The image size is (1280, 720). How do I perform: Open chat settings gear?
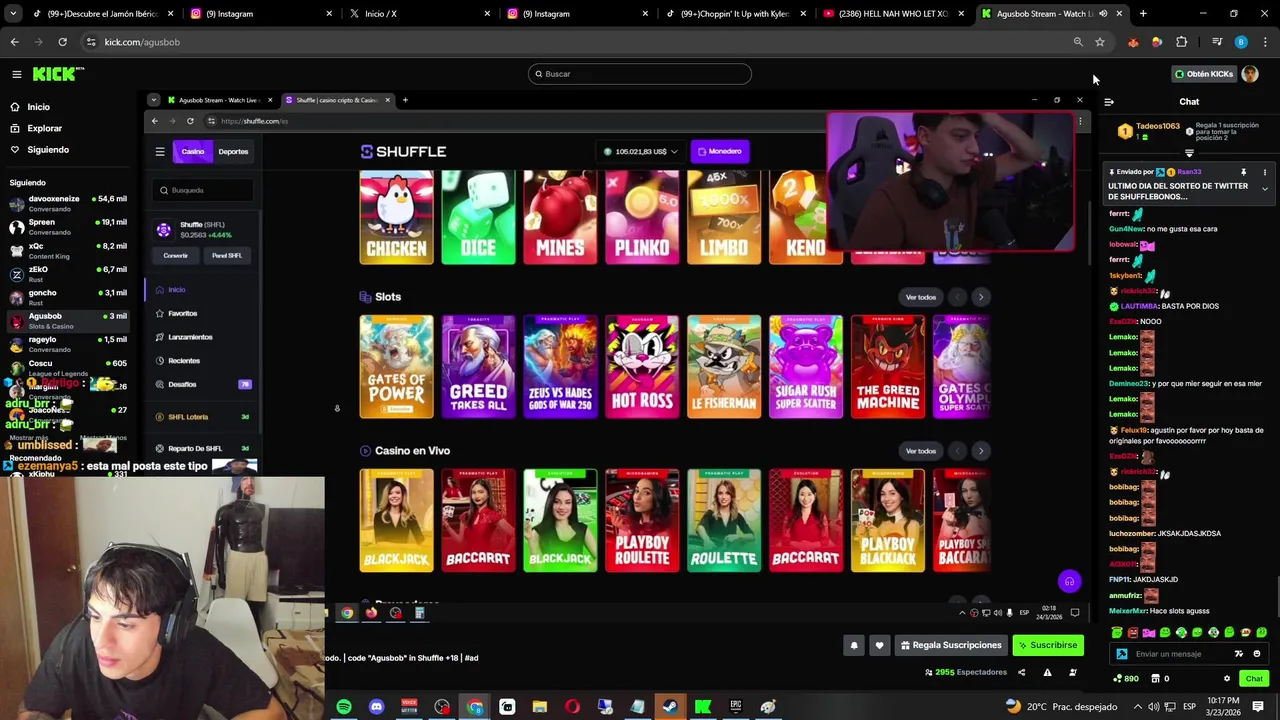coord(1227,679)
